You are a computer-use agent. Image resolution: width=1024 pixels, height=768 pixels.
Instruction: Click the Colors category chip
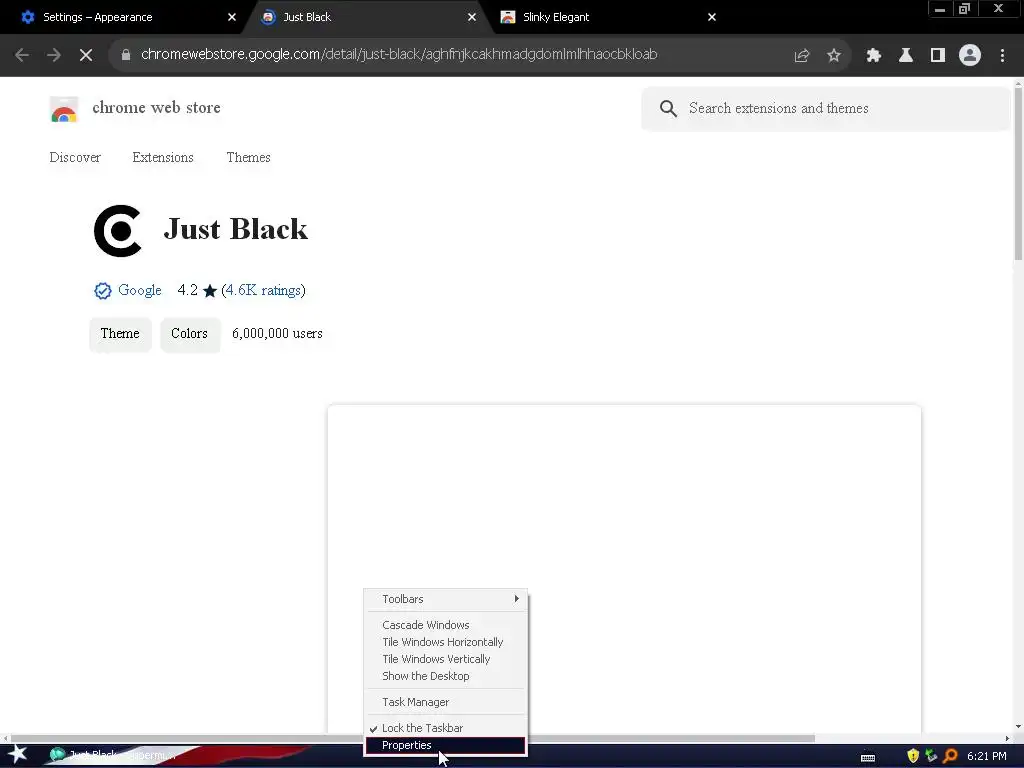189,334
